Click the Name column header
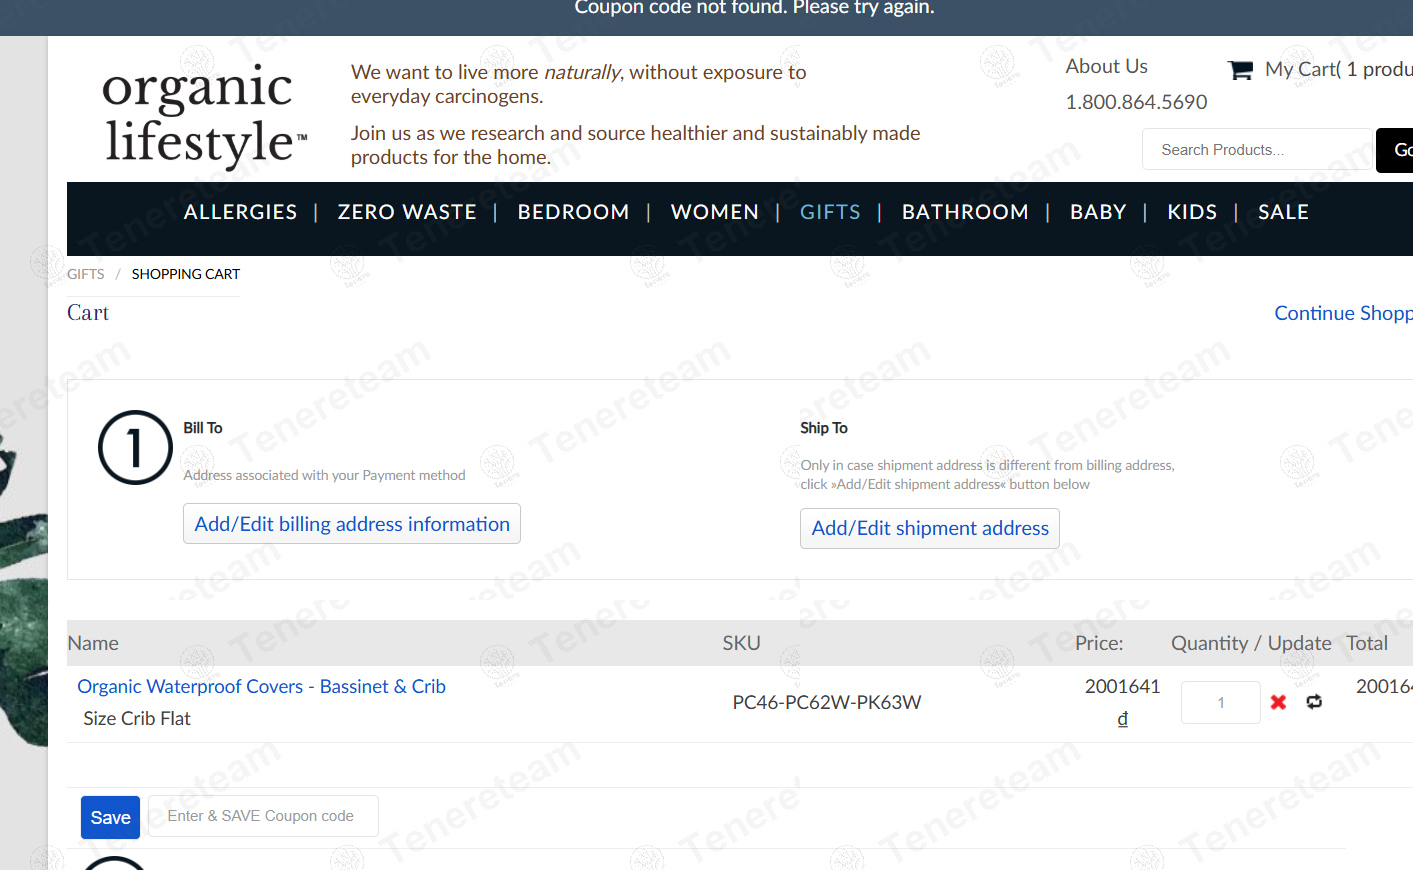1413x870 pixels. pos(93,643)
